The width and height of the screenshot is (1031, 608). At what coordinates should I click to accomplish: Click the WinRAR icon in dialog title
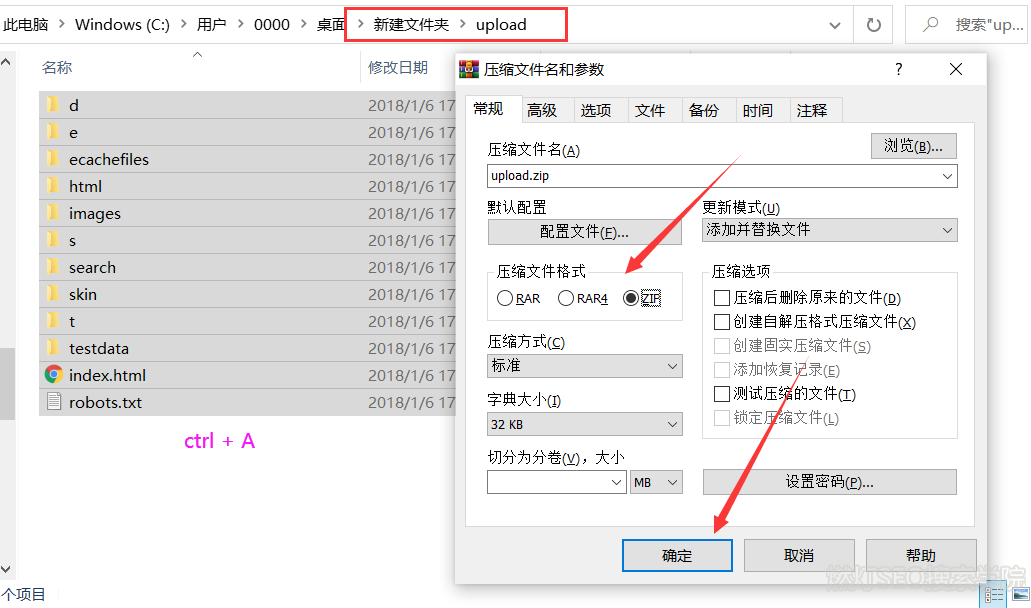pyautogui.click(x=469, y=69)
